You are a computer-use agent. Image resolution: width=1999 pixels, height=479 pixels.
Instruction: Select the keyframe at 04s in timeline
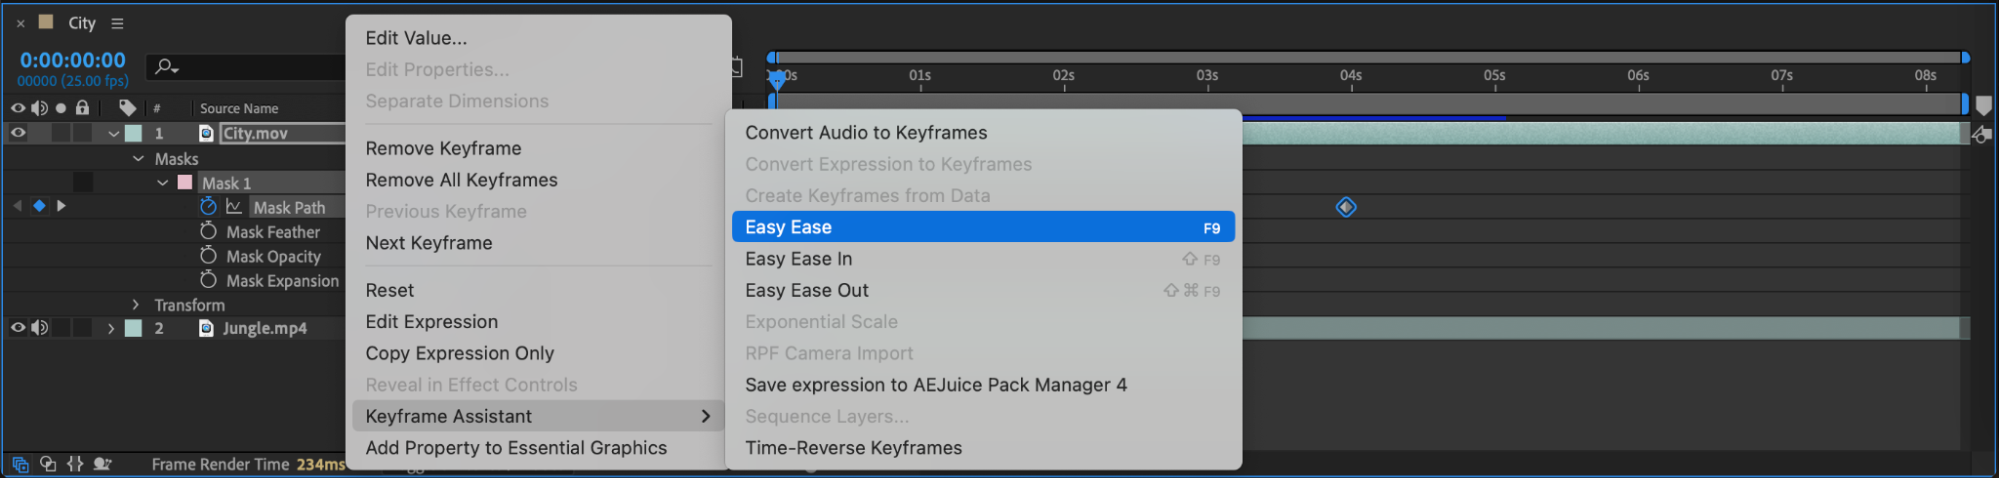click(1346, 207)
